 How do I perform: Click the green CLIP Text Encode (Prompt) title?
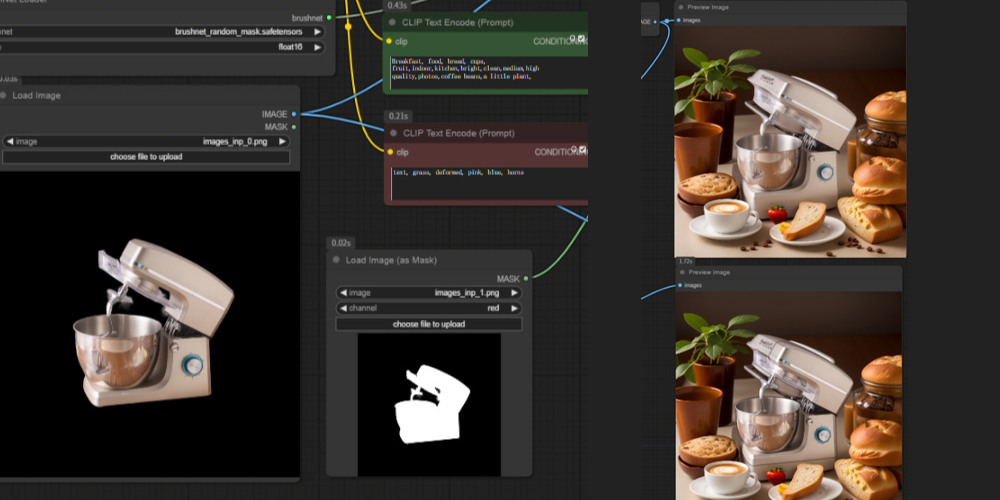click(x=457, y=22)
